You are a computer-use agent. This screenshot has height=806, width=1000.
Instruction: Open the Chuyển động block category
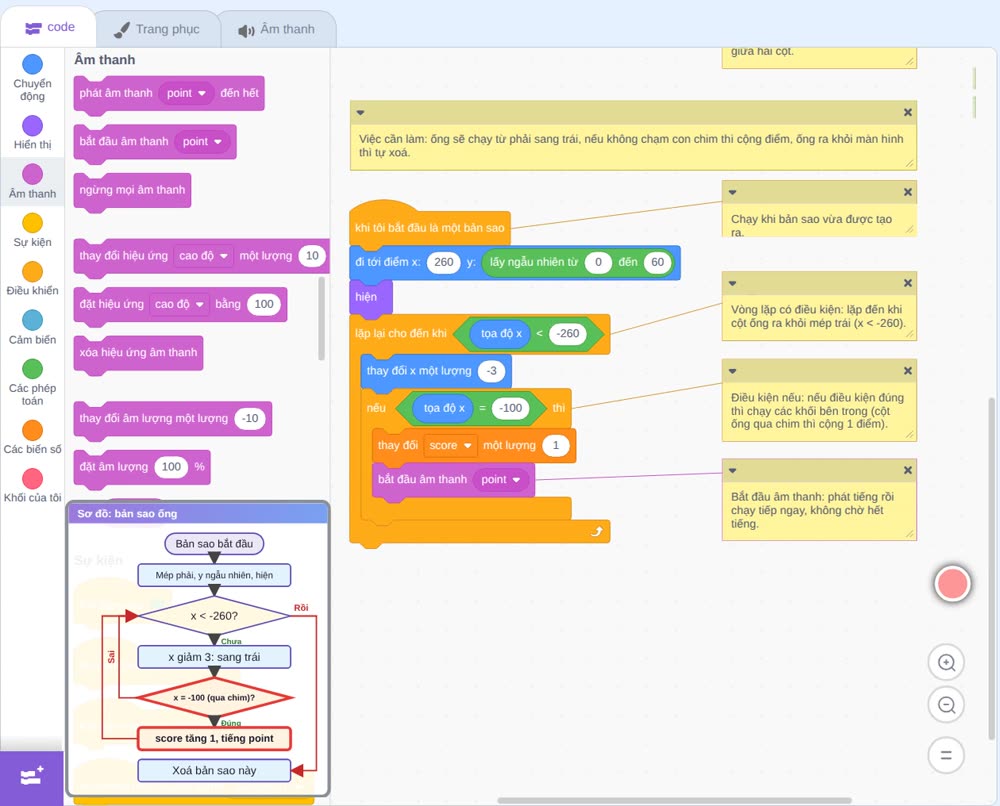[32, 78]
